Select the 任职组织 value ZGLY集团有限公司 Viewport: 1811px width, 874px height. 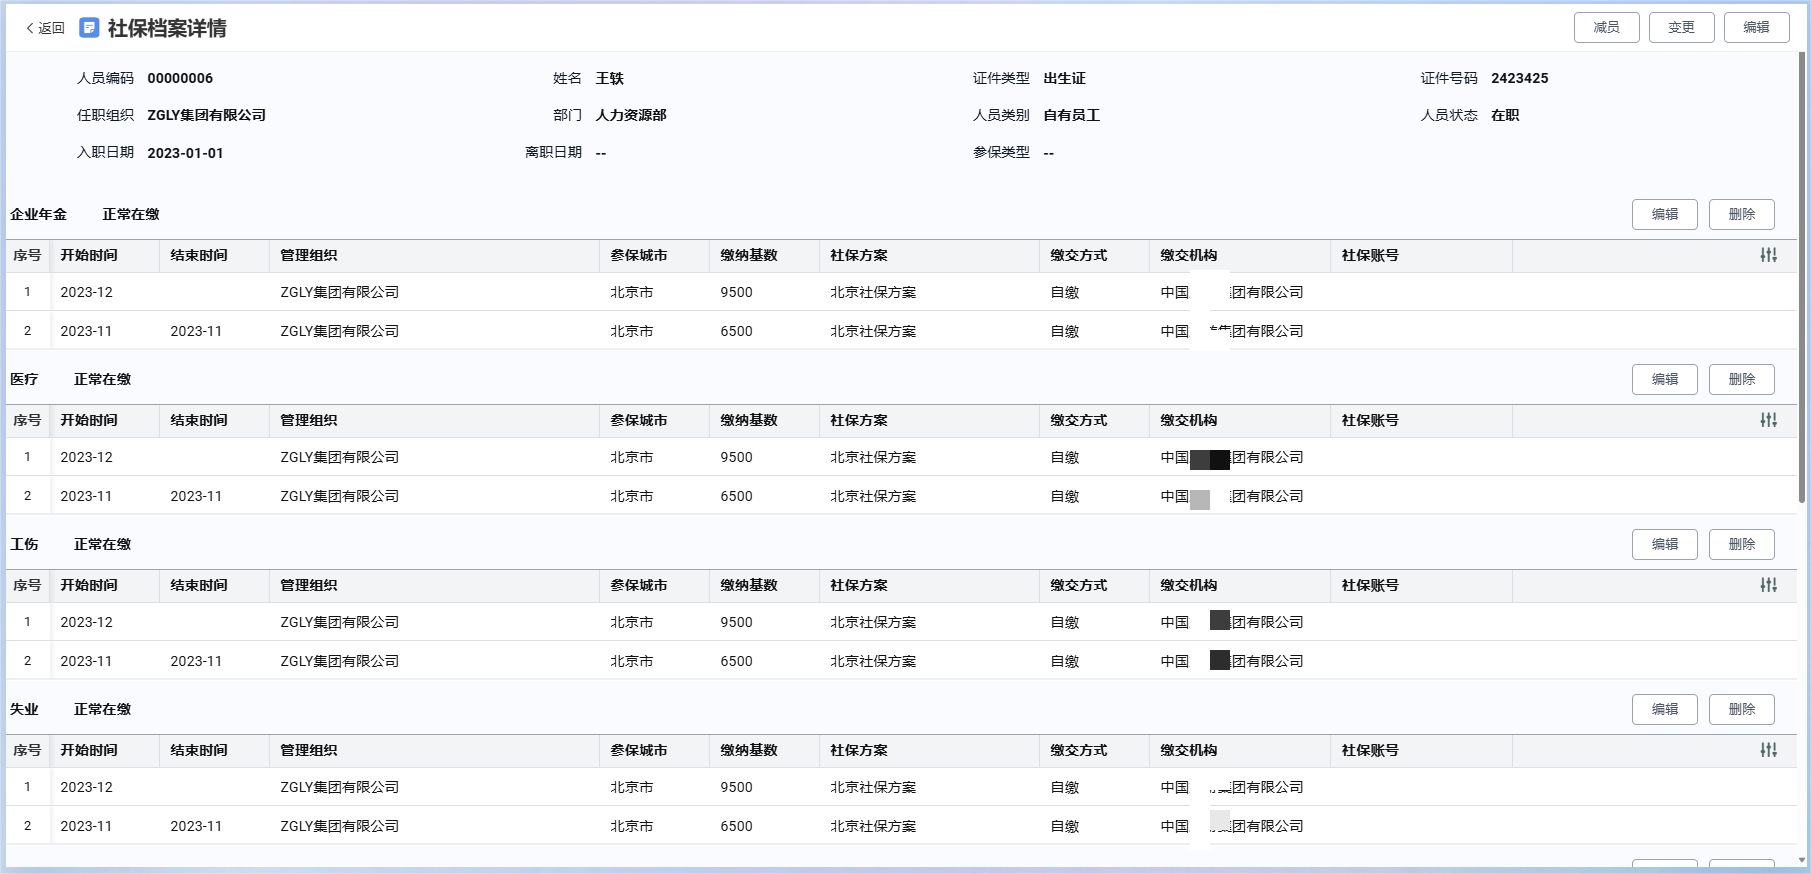click(x=206, y=115)
